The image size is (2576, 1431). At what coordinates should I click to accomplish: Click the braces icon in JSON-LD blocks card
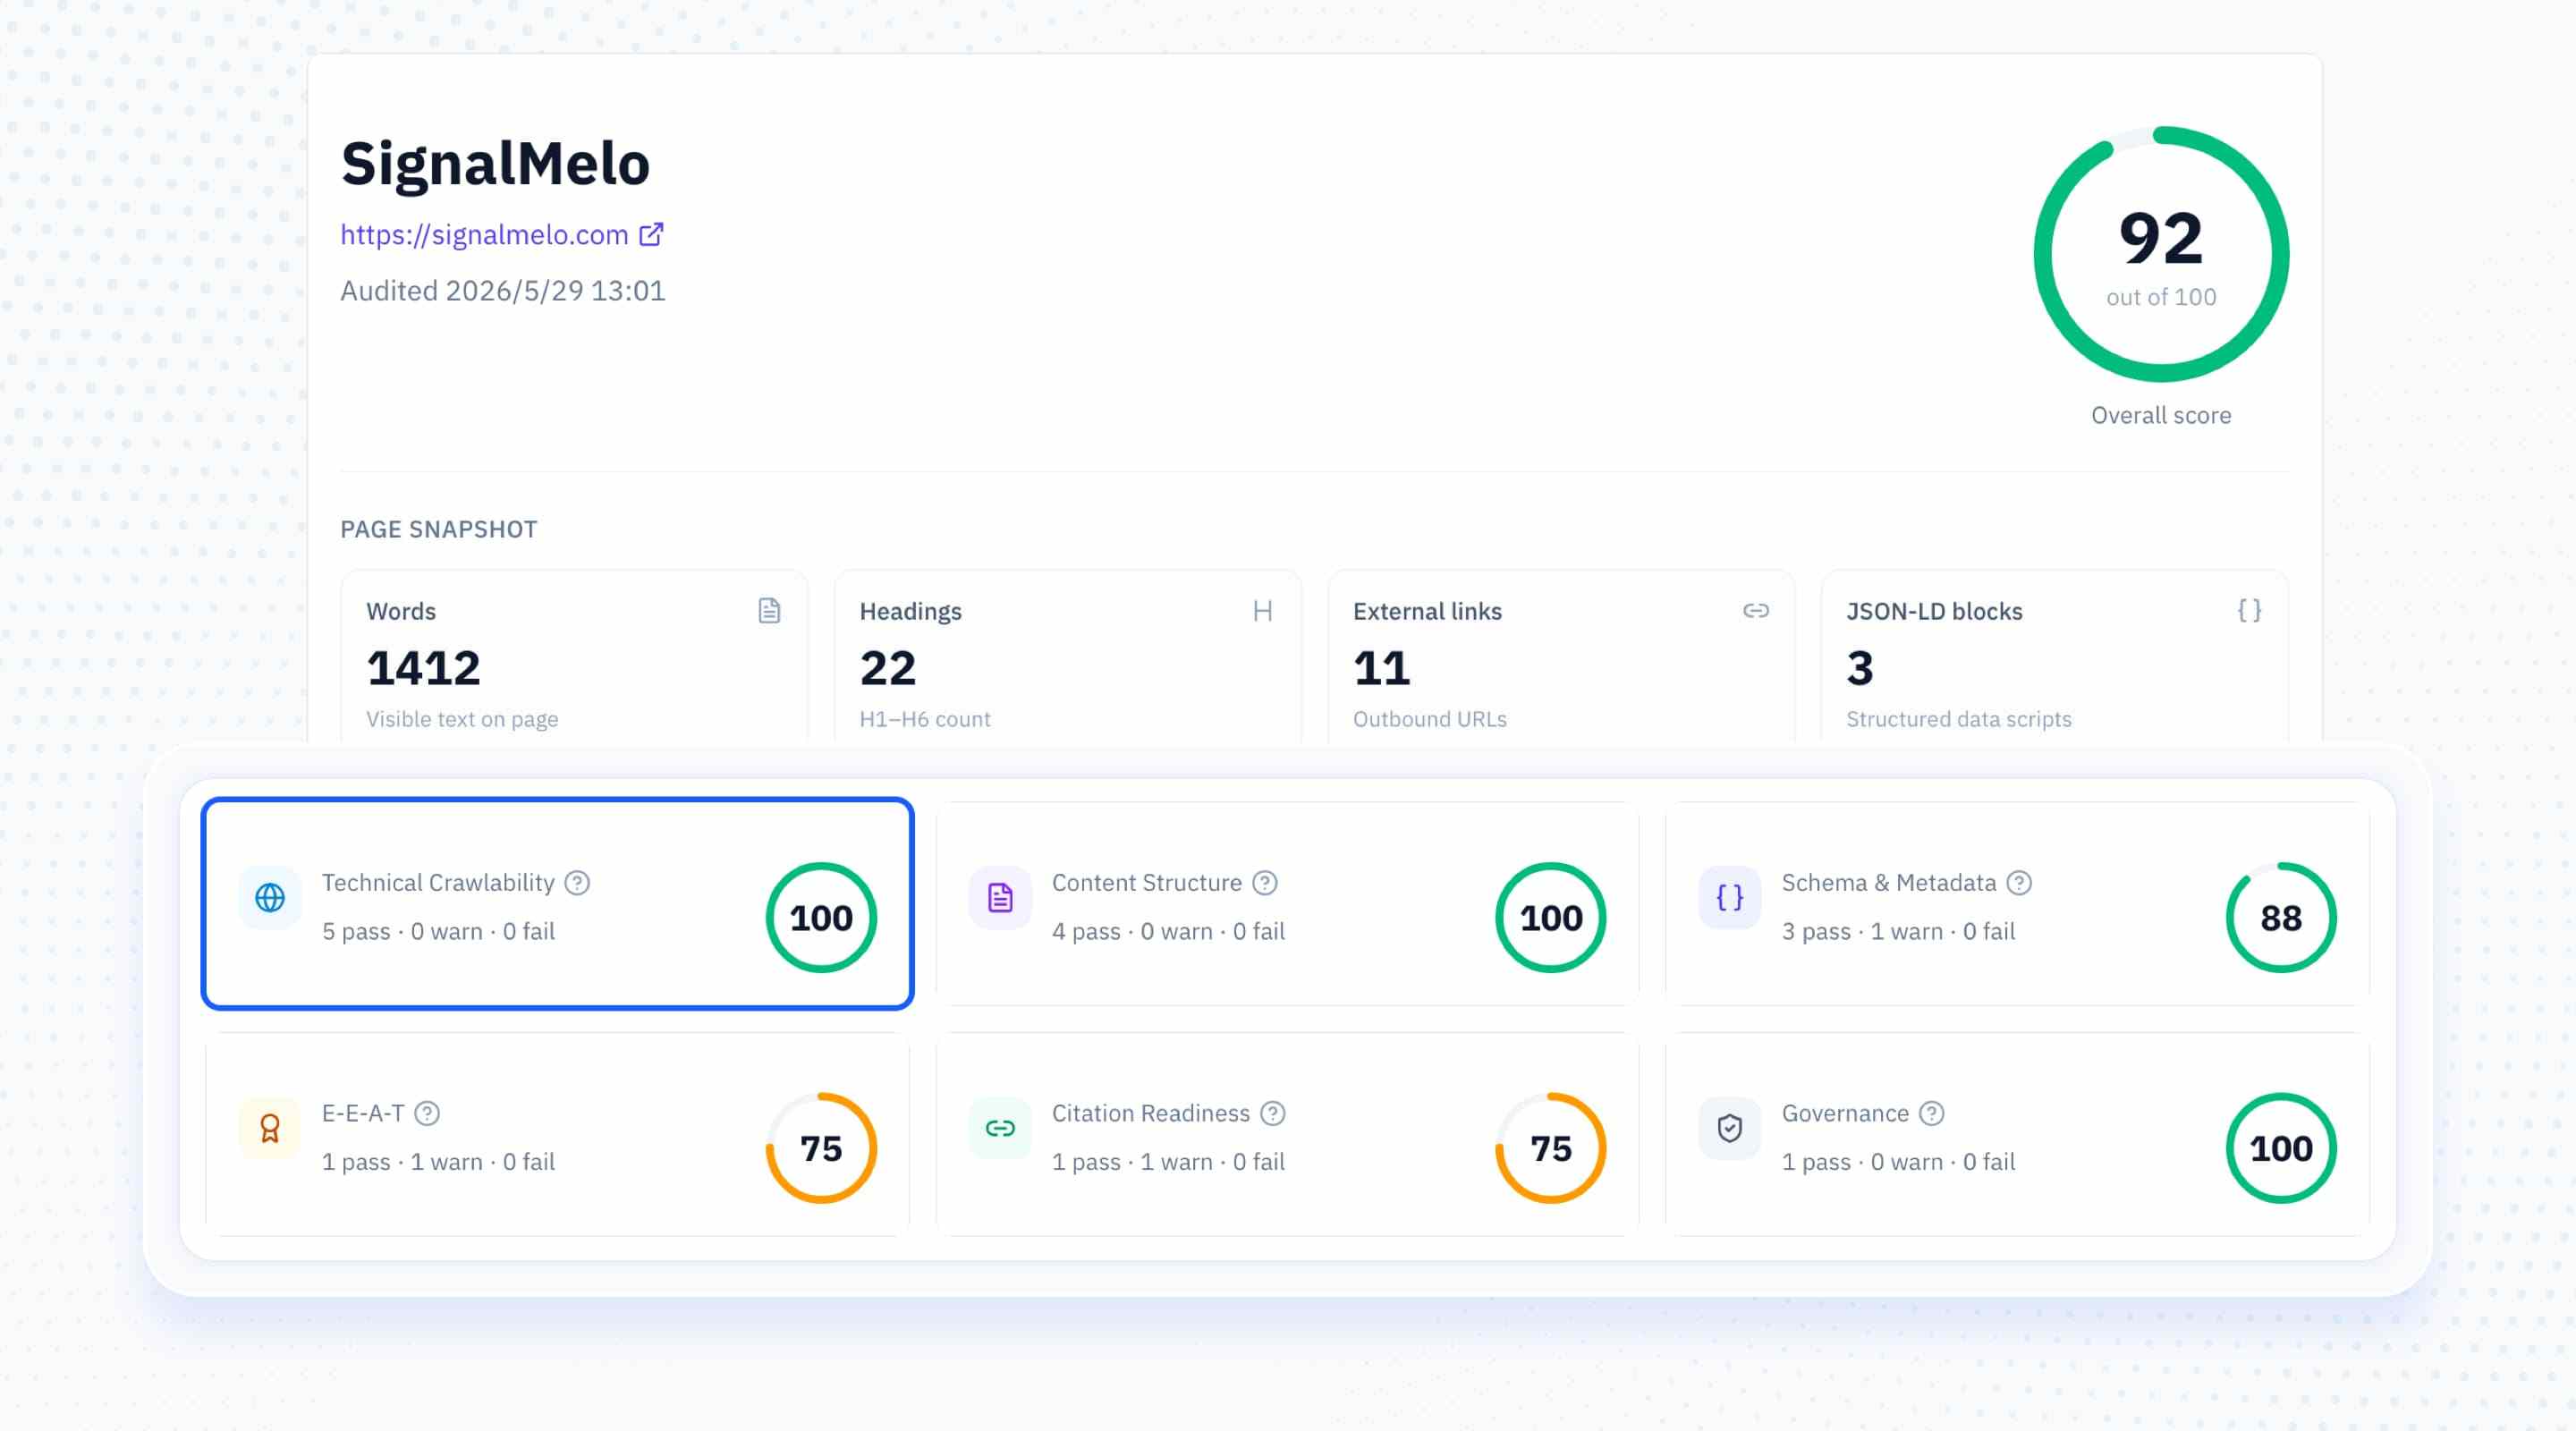2249,611
